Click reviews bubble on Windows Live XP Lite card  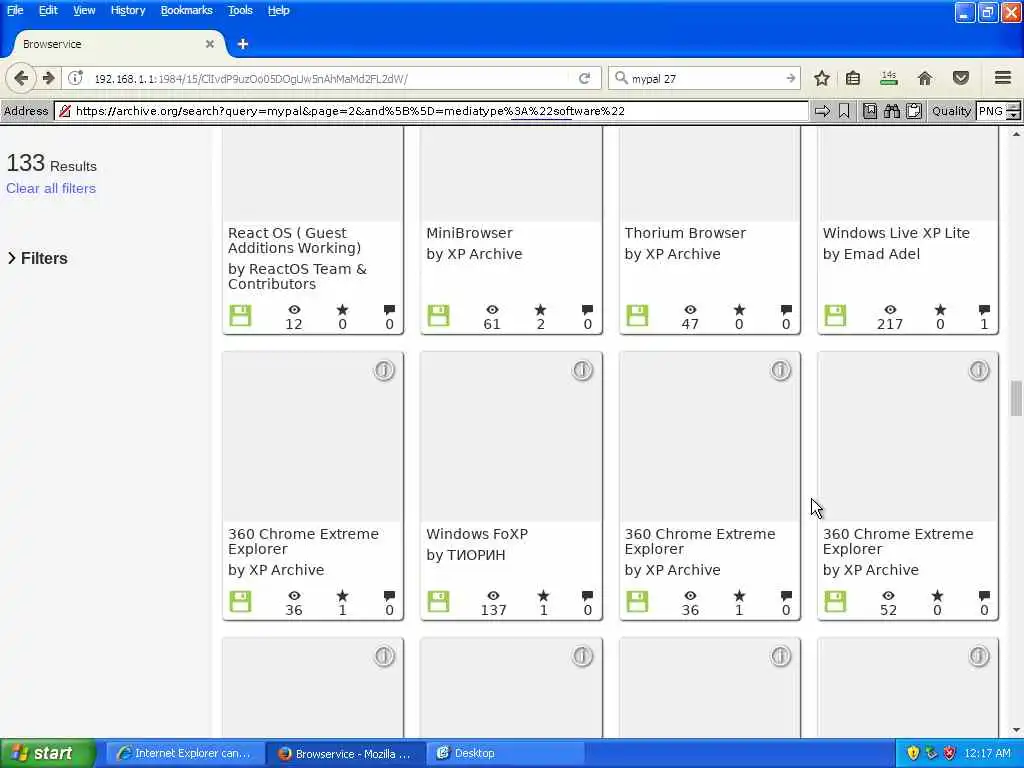tap(984, 310)
